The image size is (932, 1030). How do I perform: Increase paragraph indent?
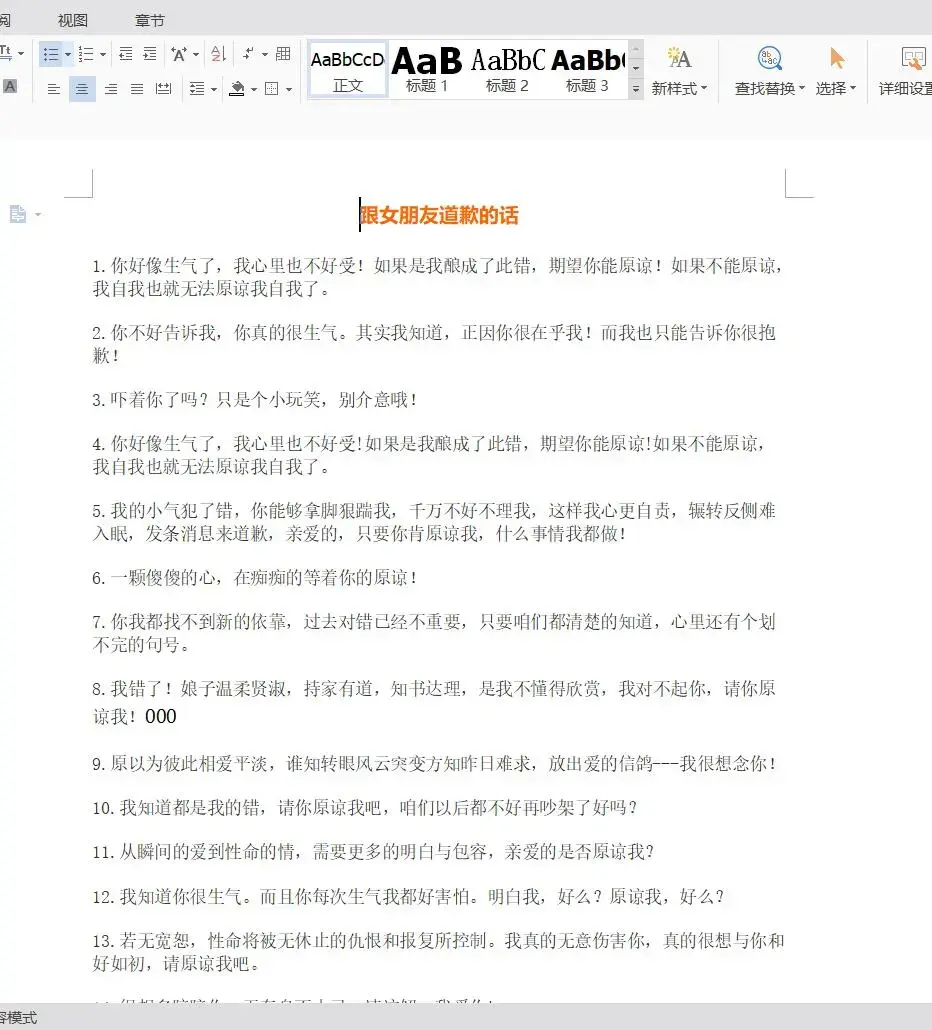coord(148,54)
